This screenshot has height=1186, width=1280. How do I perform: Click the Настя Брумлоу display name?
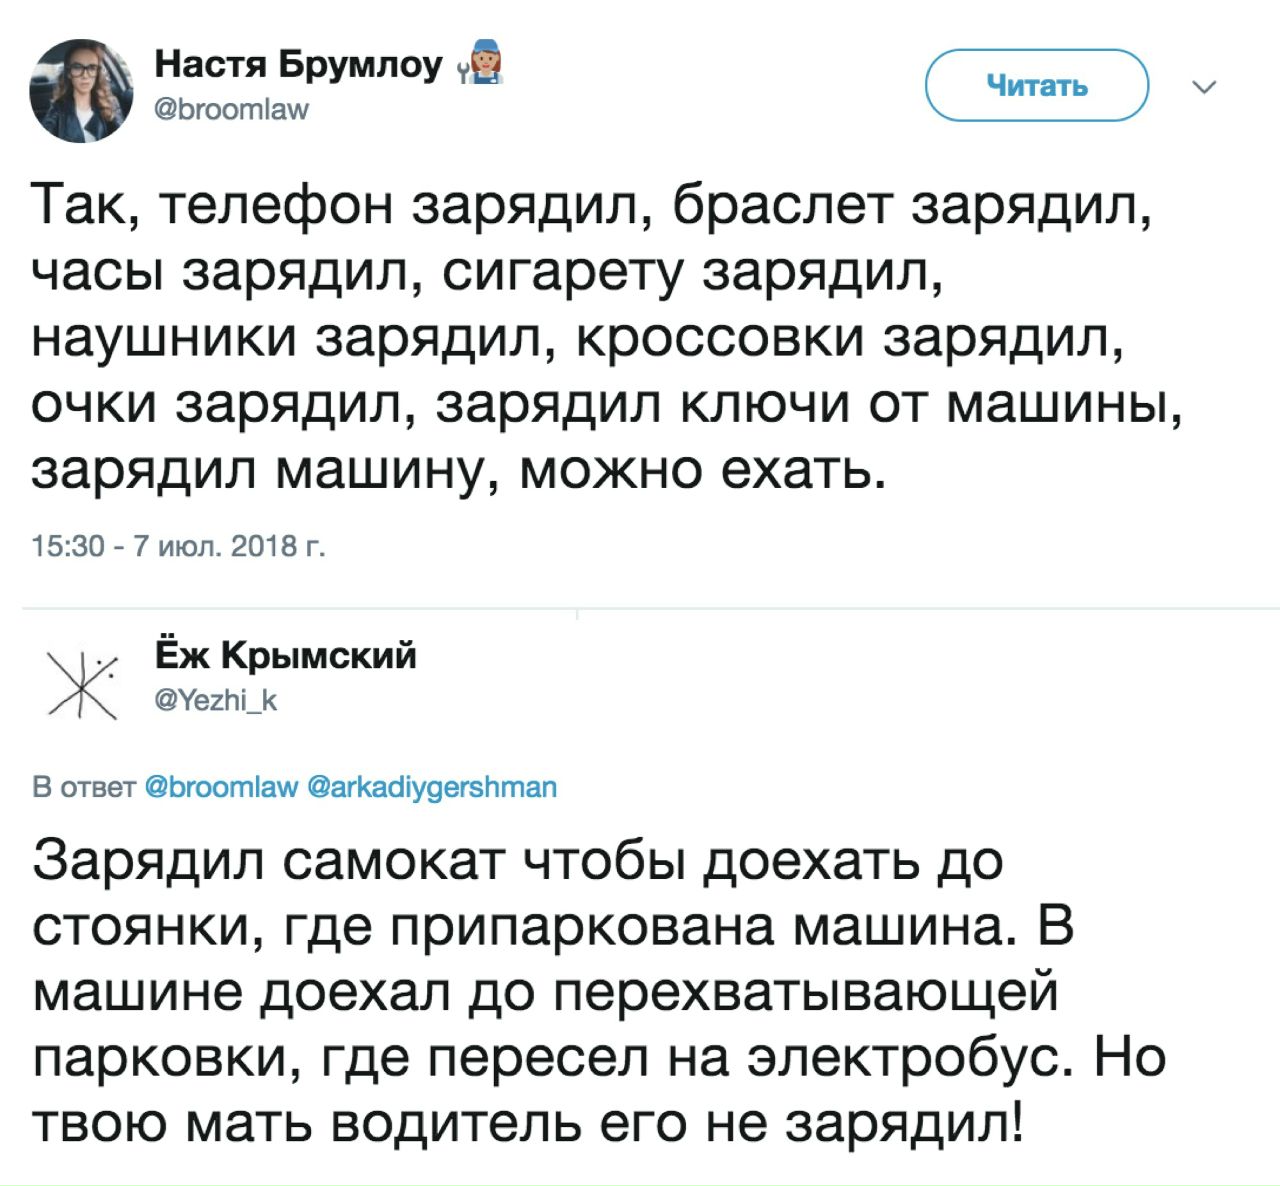(298, 64)
